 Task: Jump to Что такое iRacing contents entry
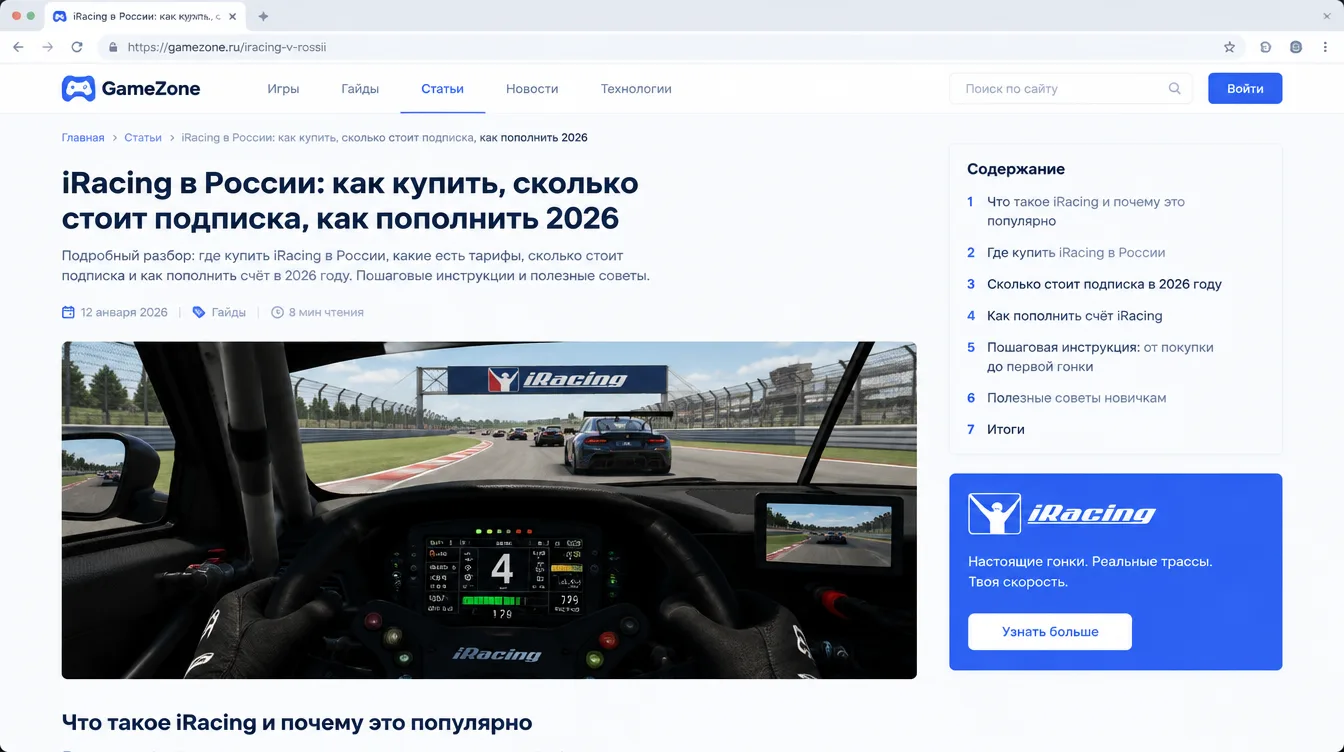click(1086, 211)
